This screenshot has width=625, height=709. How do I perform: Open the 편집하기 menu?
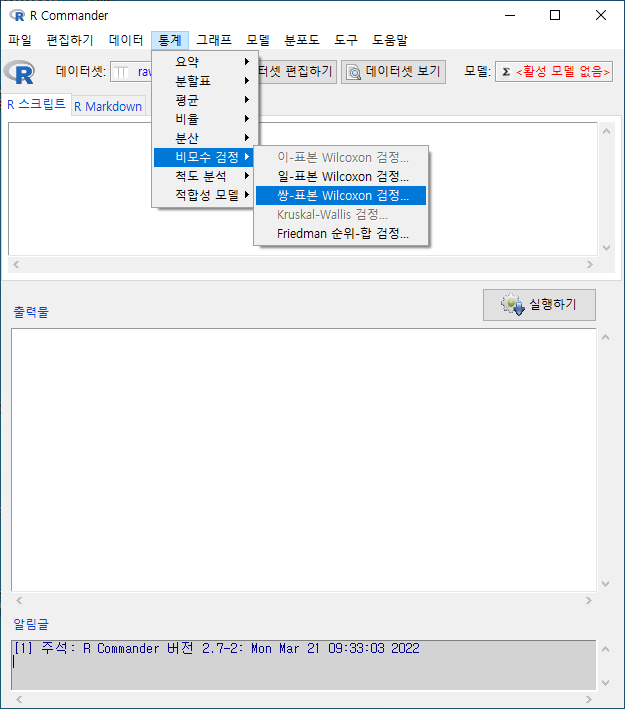(70, 40)
